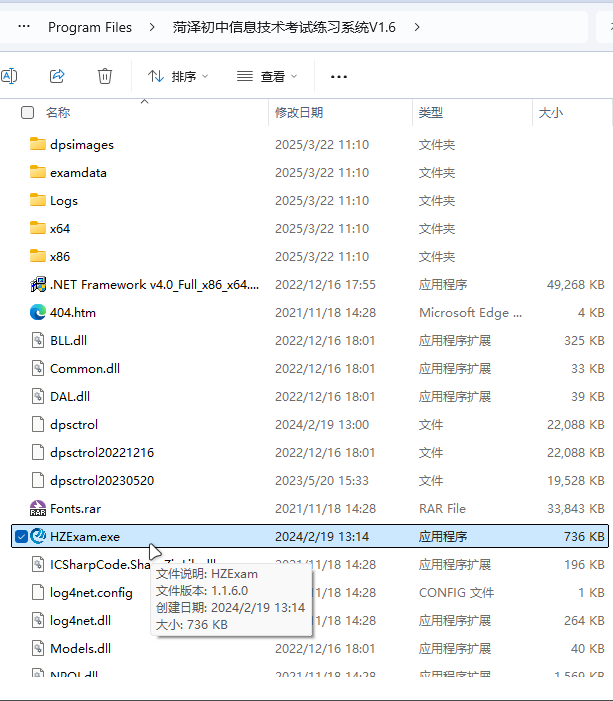Screen dimensions: 613x701
Task: Uncheck the HZExam.exe row checkbox
Action: (x=21, y=536)
